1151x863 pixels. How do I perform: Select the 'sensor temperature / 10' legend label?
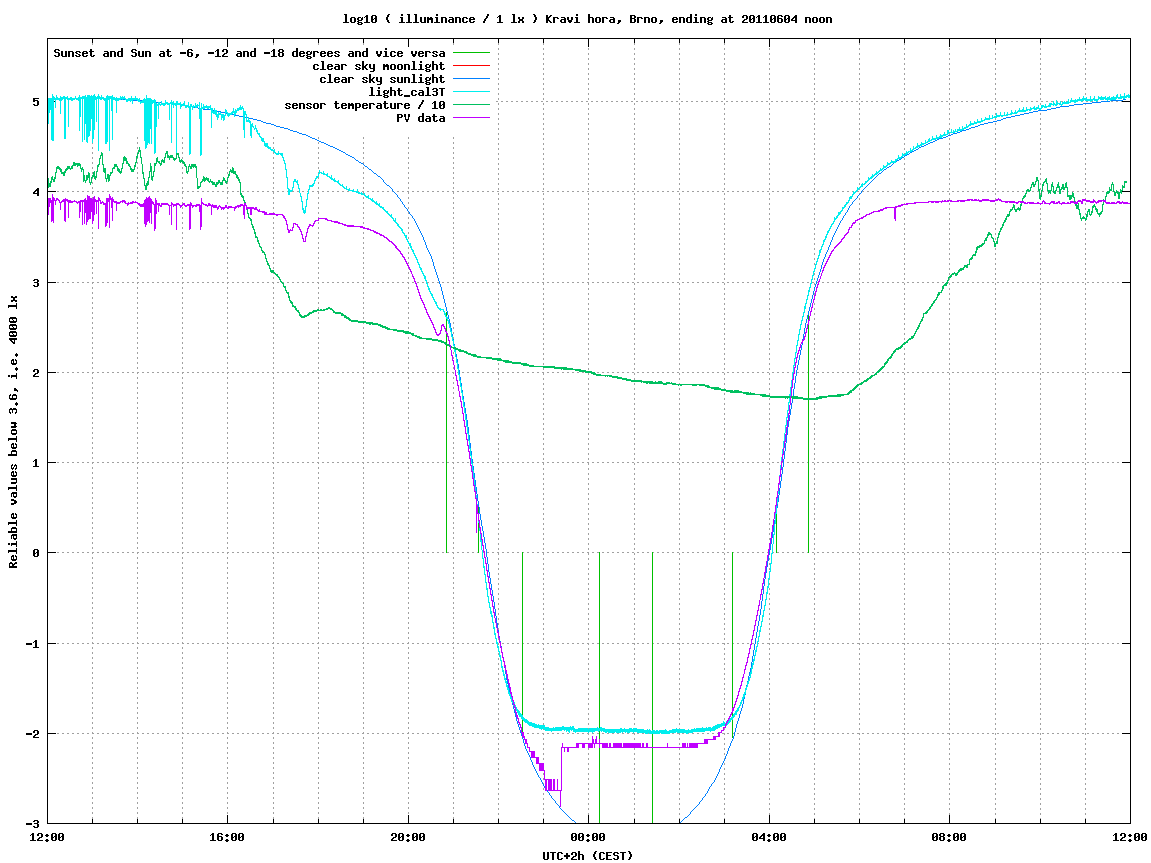tap(365, 106)
